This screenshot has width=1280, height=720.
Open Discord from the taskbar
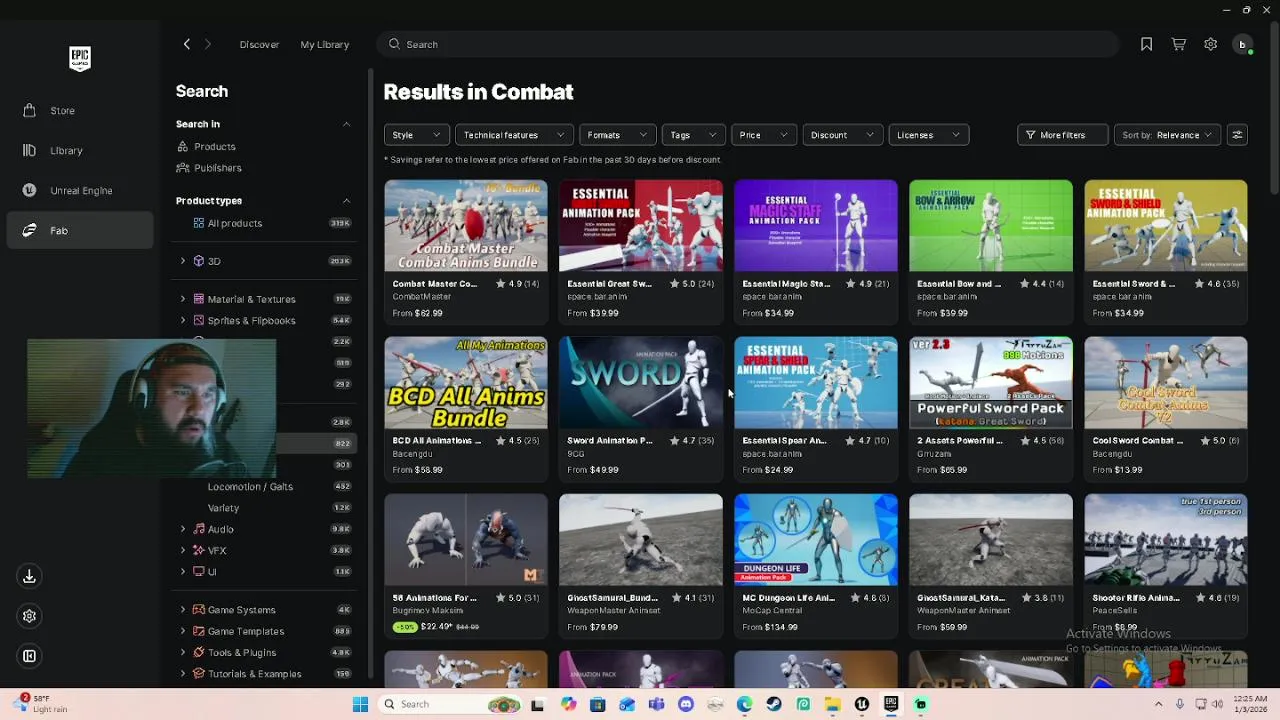686,704
